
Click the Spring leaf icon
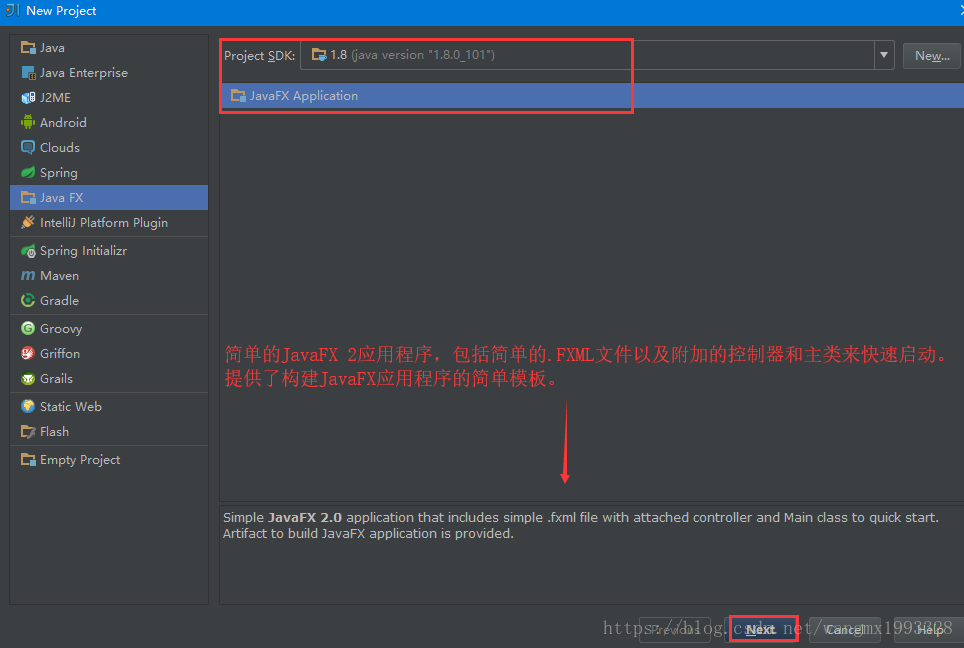pos(28,173)
